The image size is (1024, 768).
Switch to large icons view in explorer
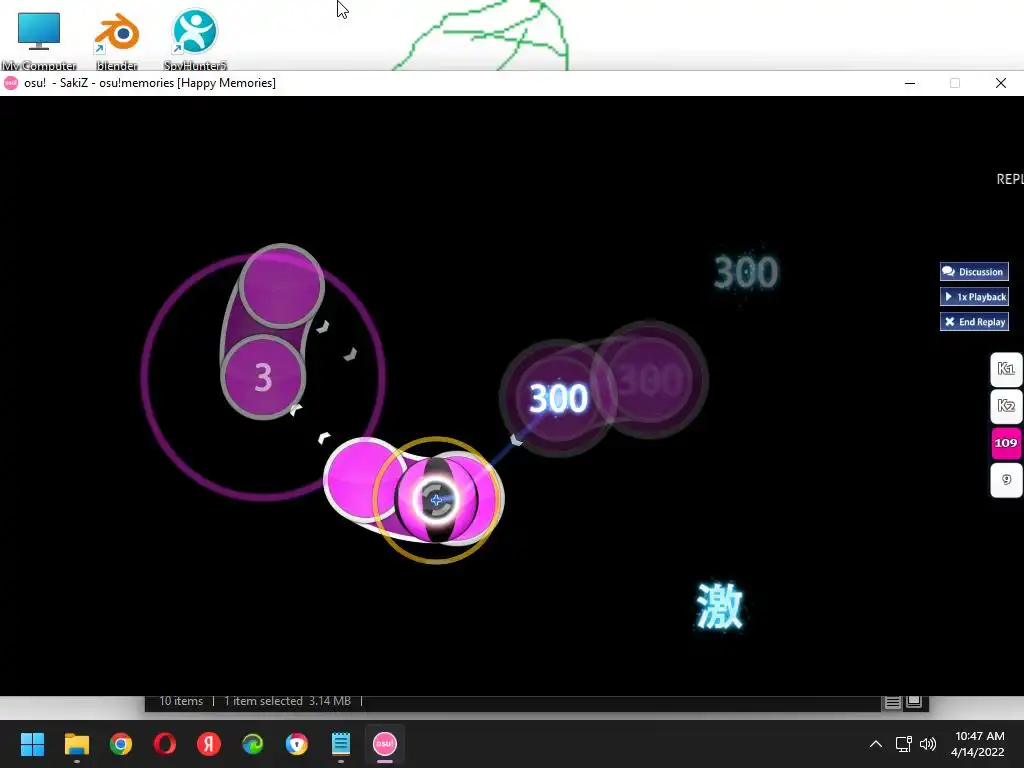(914, 702)
